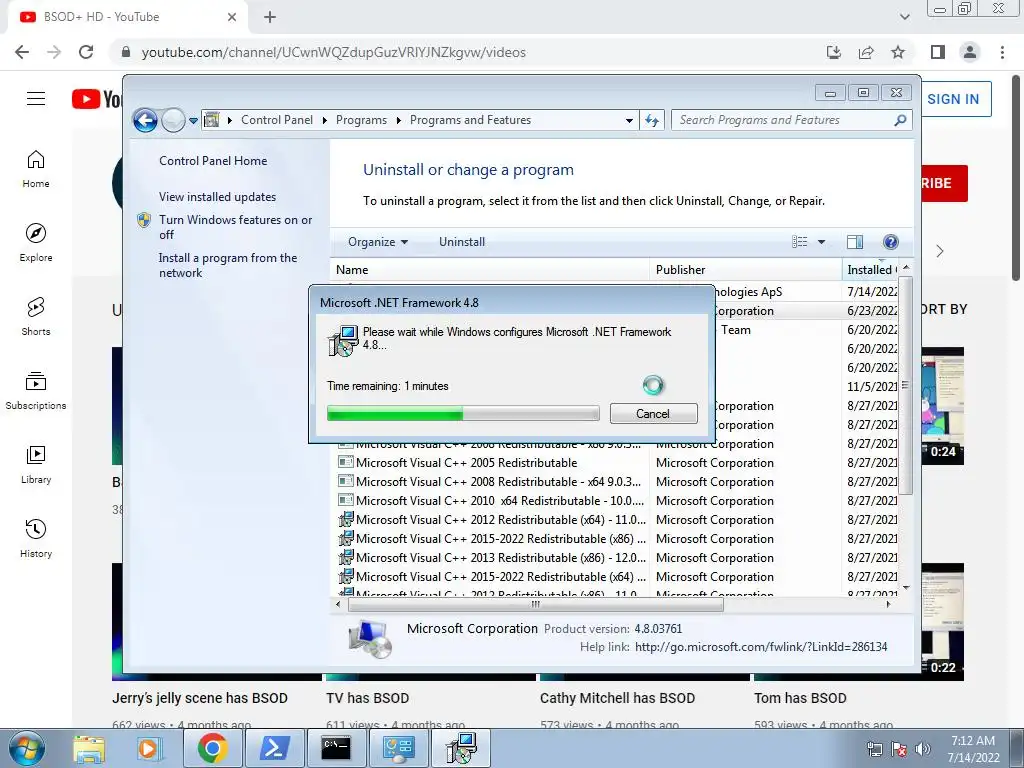Click the blue help question mark icon
Viewport: 1024px width, 768px height.
point(890,242)
